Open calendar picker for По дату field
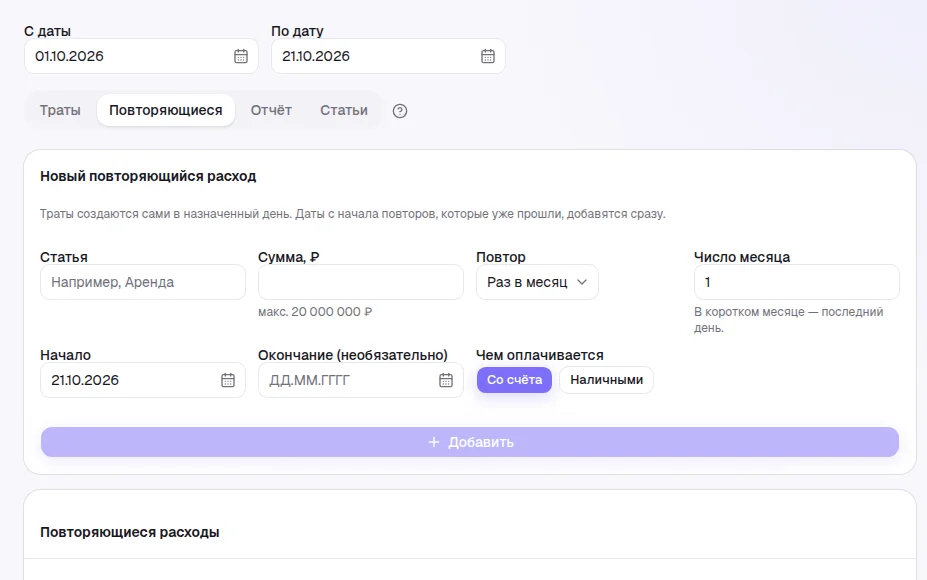Screen dimensions: 927x580 (x=488, y=56)
